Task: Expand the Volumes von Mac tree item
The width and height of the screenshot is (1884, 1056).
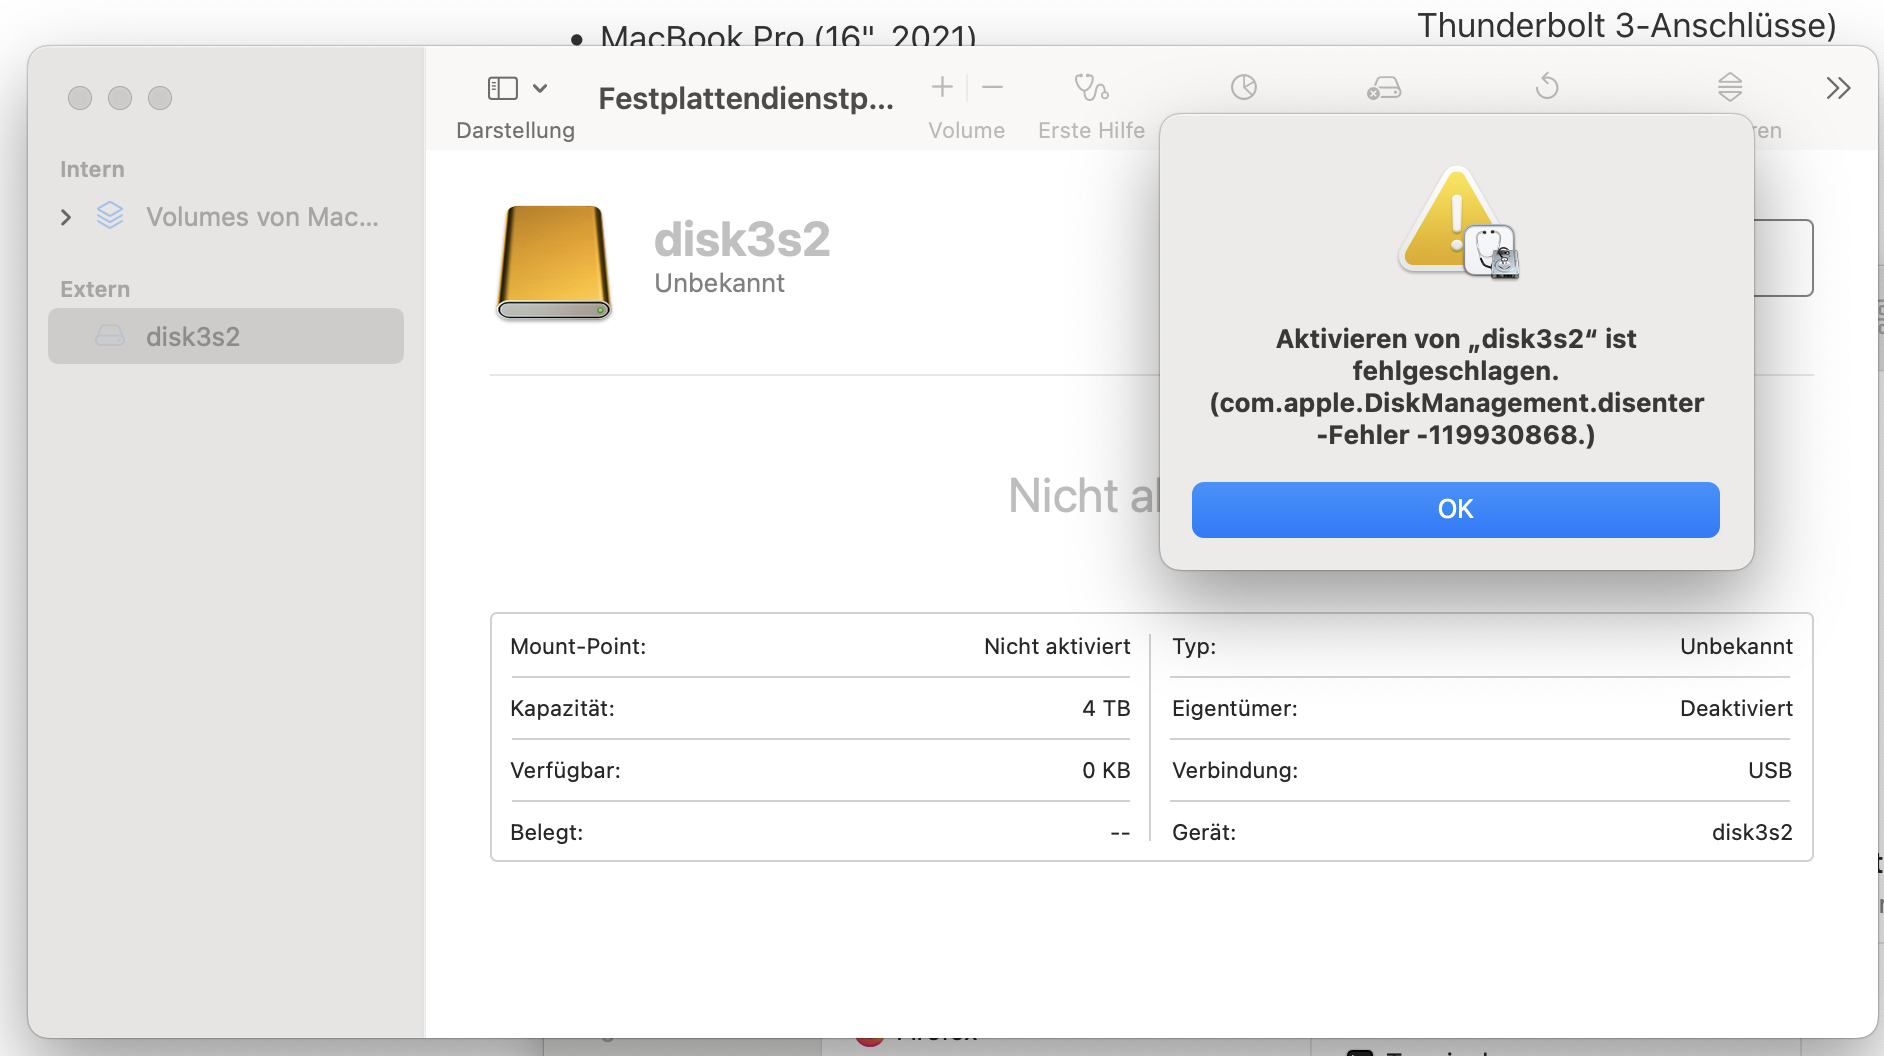Action: pos(66,217)
